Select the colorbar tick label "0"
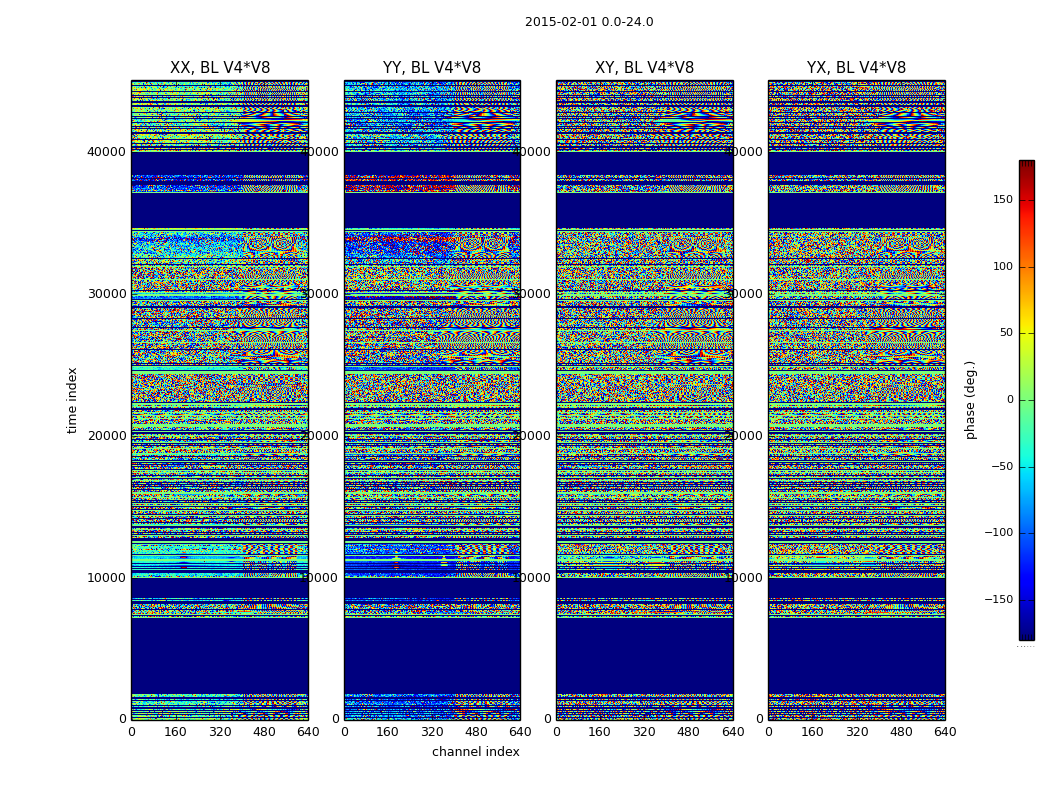The width and height of the screenshot is (1050, 800). click(1009, 400)
